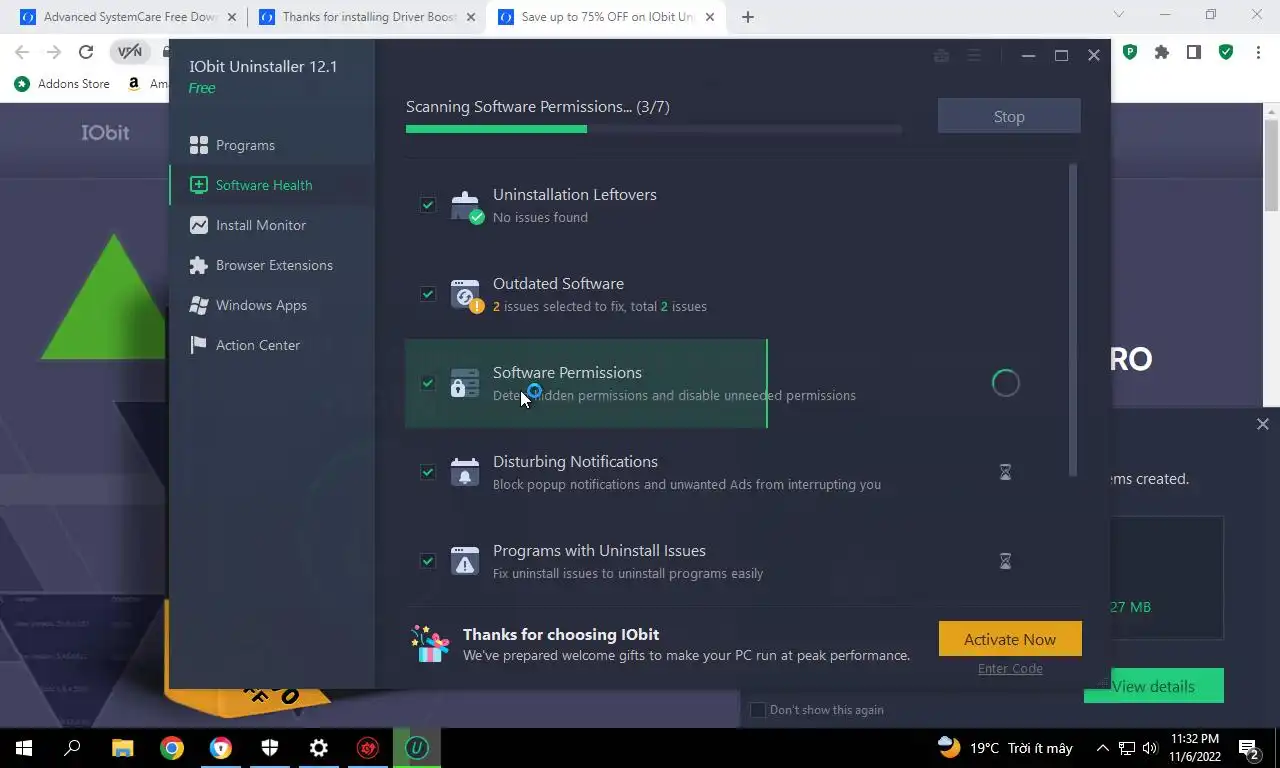Close the Driver Booster browser tab
This screenshot has width=1280, height=768.
coord(471,17)
